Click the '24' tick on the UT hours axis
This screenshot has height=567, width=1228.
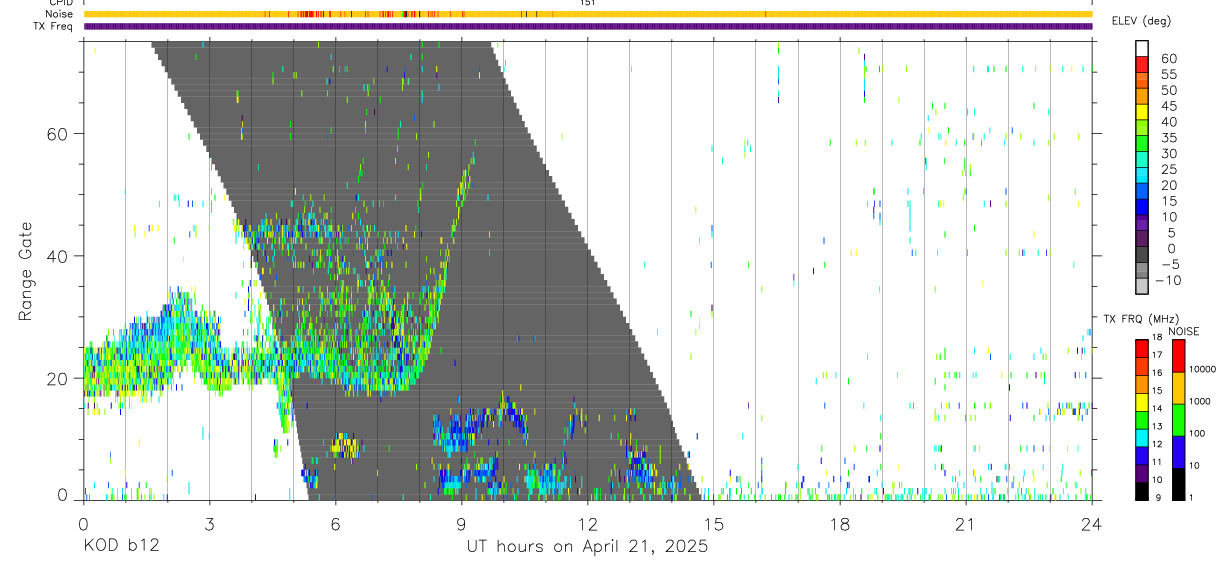[1092, 524]
